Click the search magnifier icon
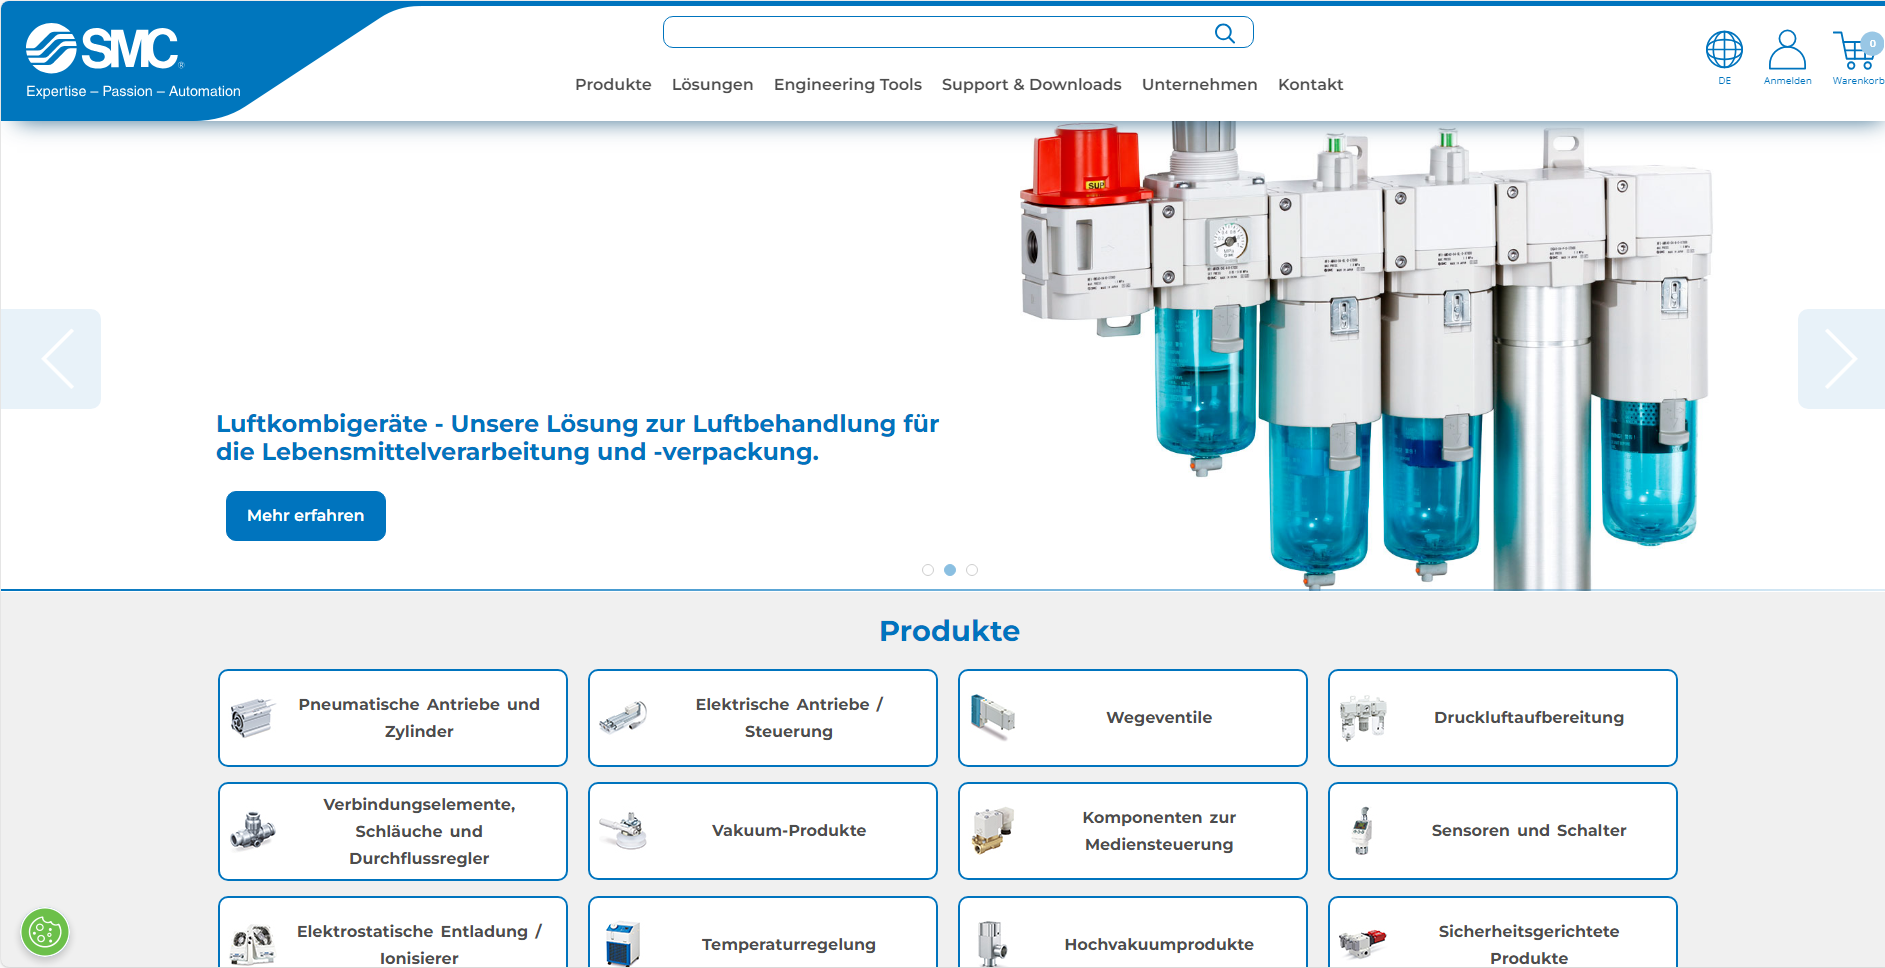This screenshot has height=968, width=1885. (x=1224, y=33)
